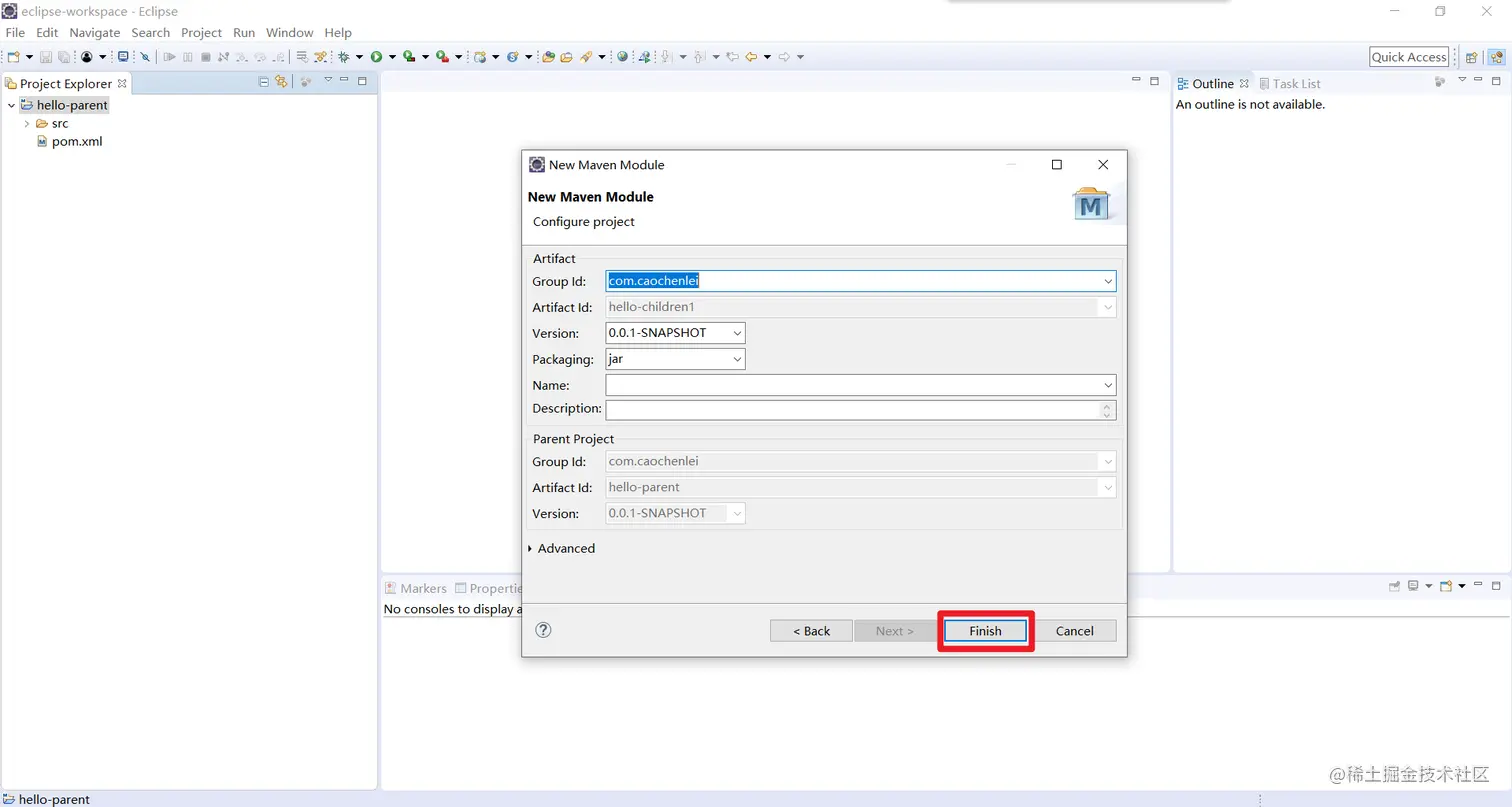Open the Search menu
The height and width of the screenshot is (807, 1512).
(x=151, y=33)
